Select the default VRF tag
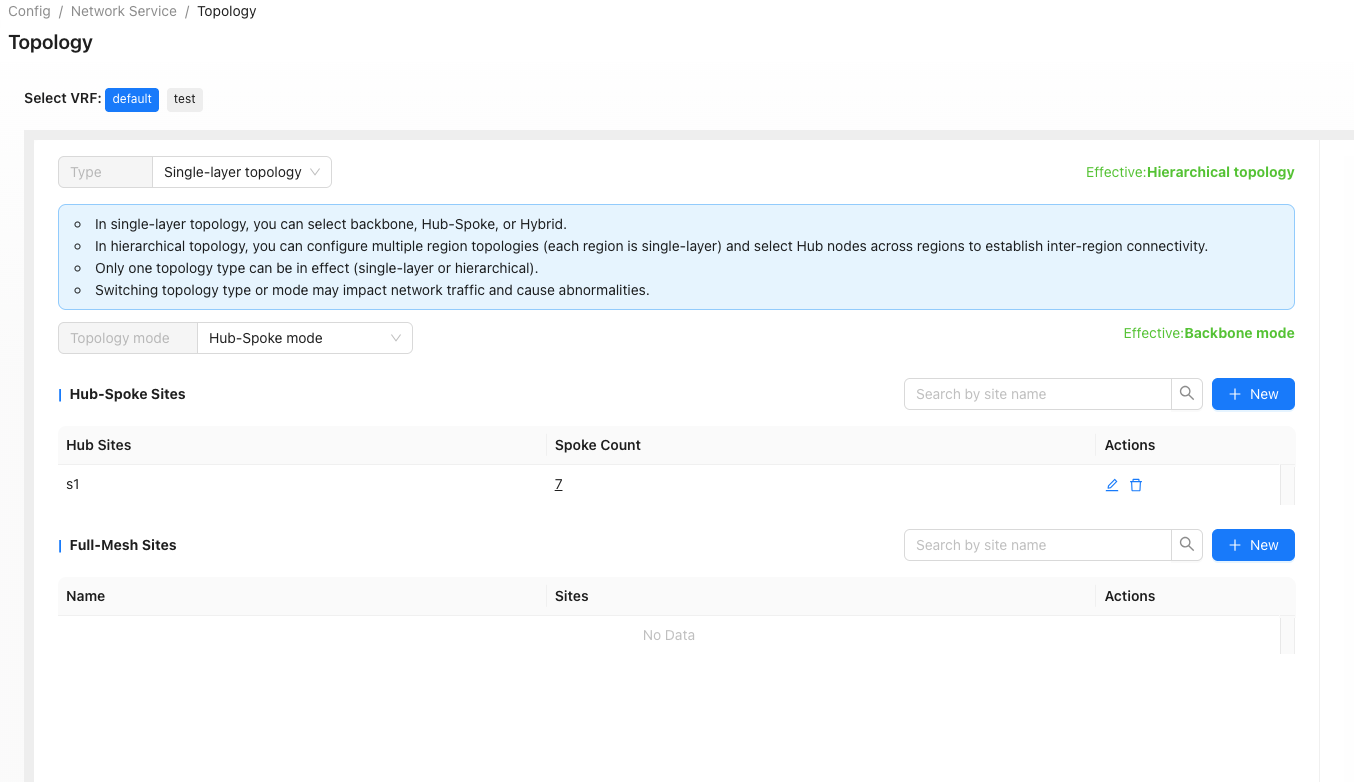This screenshot has height=782, width=1354. (132, 99)
